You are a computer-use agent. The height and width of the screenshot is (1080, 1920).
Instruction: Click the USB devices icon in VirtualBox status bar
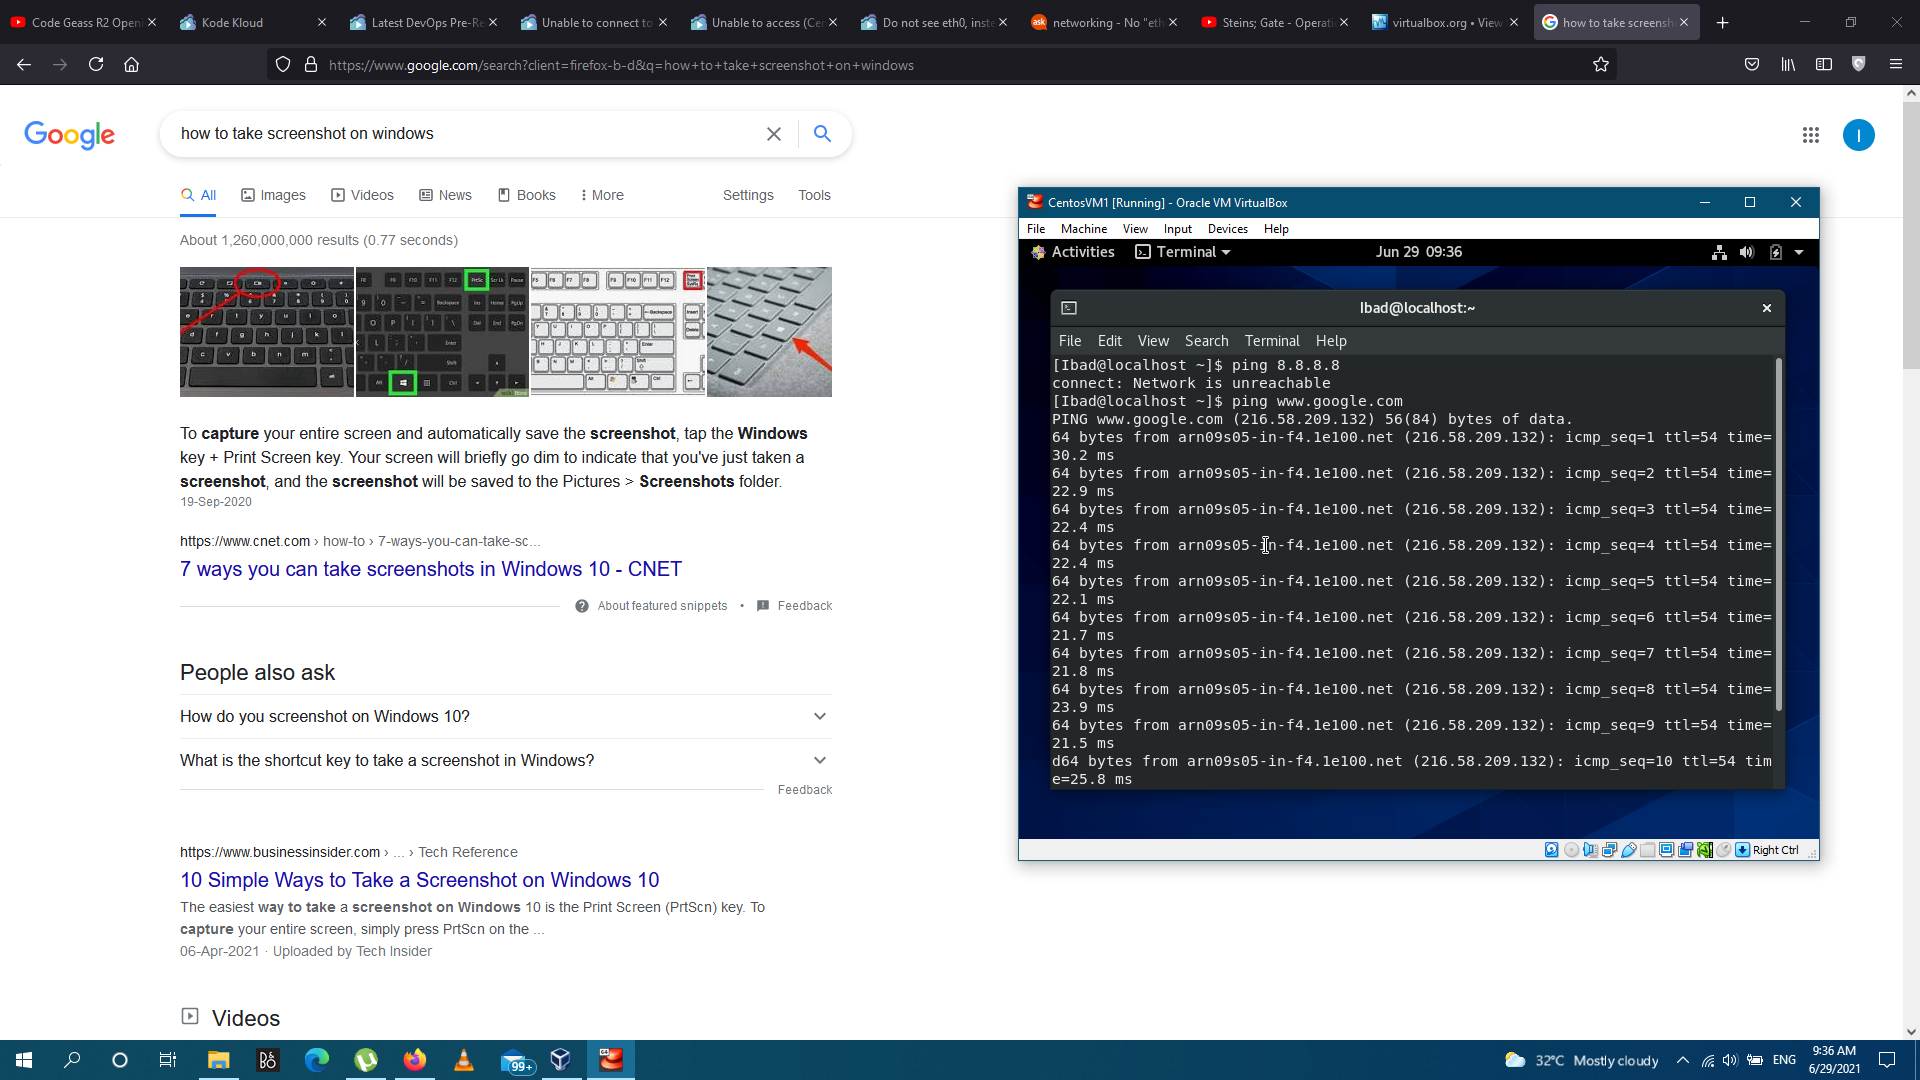(1629, 850)
